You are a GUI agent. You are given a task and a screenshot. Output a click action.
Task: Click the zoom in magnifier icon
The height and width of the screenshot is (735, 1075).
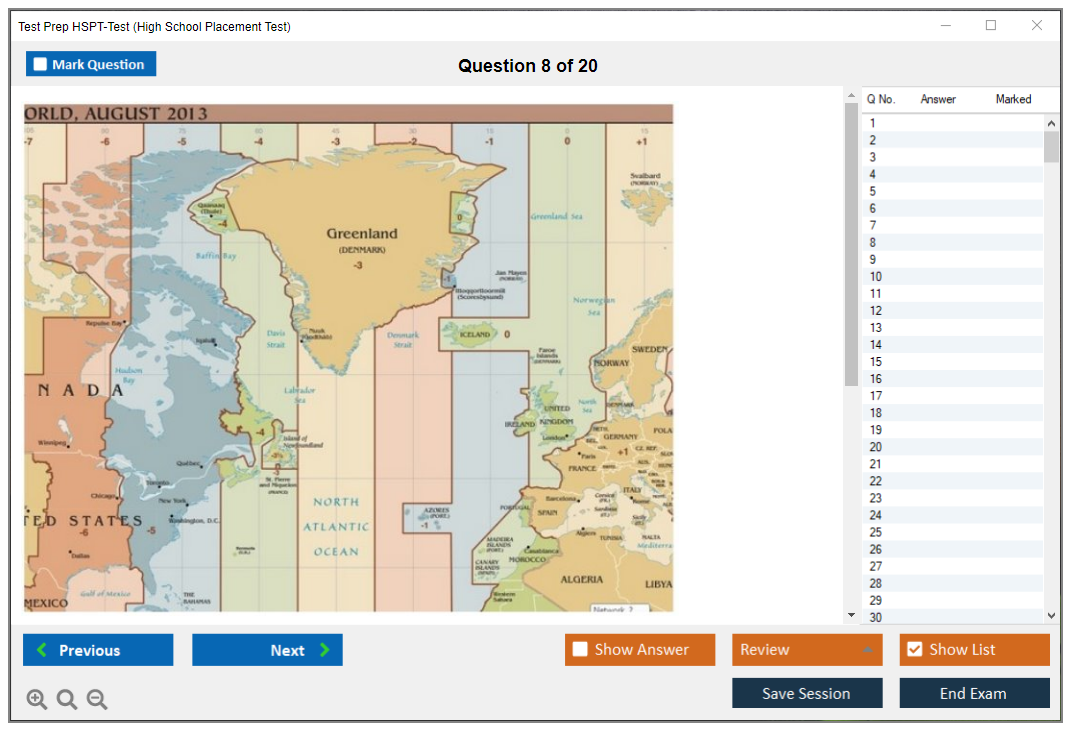(37, 700)
